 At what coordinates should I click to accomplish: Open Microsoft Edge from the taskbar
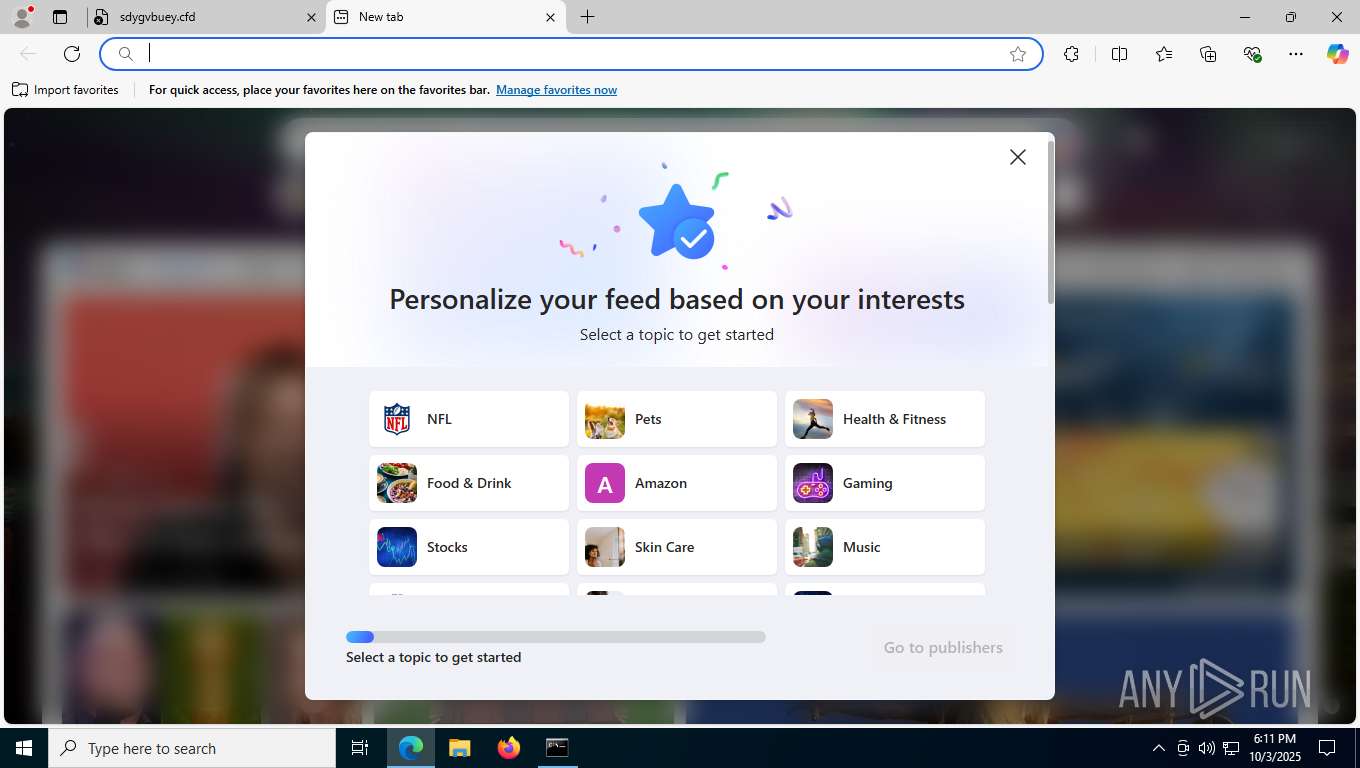coord(411,748)
